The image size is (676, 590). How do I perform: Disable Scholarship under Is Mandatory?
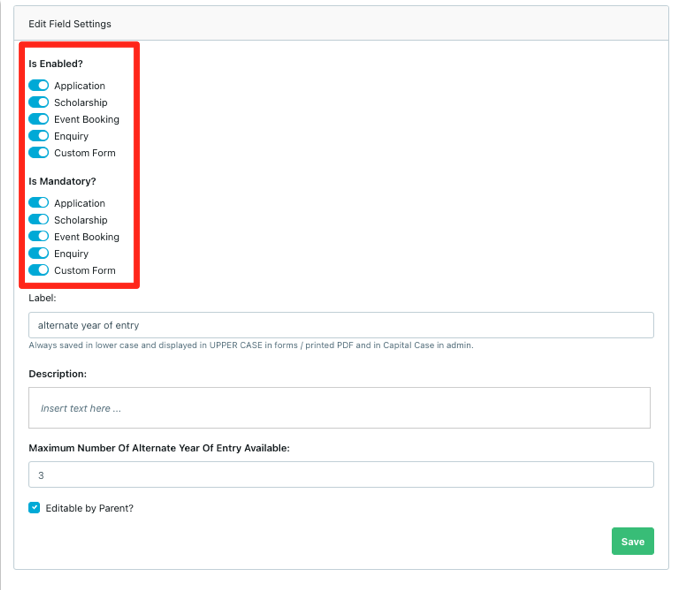point(38,220)
